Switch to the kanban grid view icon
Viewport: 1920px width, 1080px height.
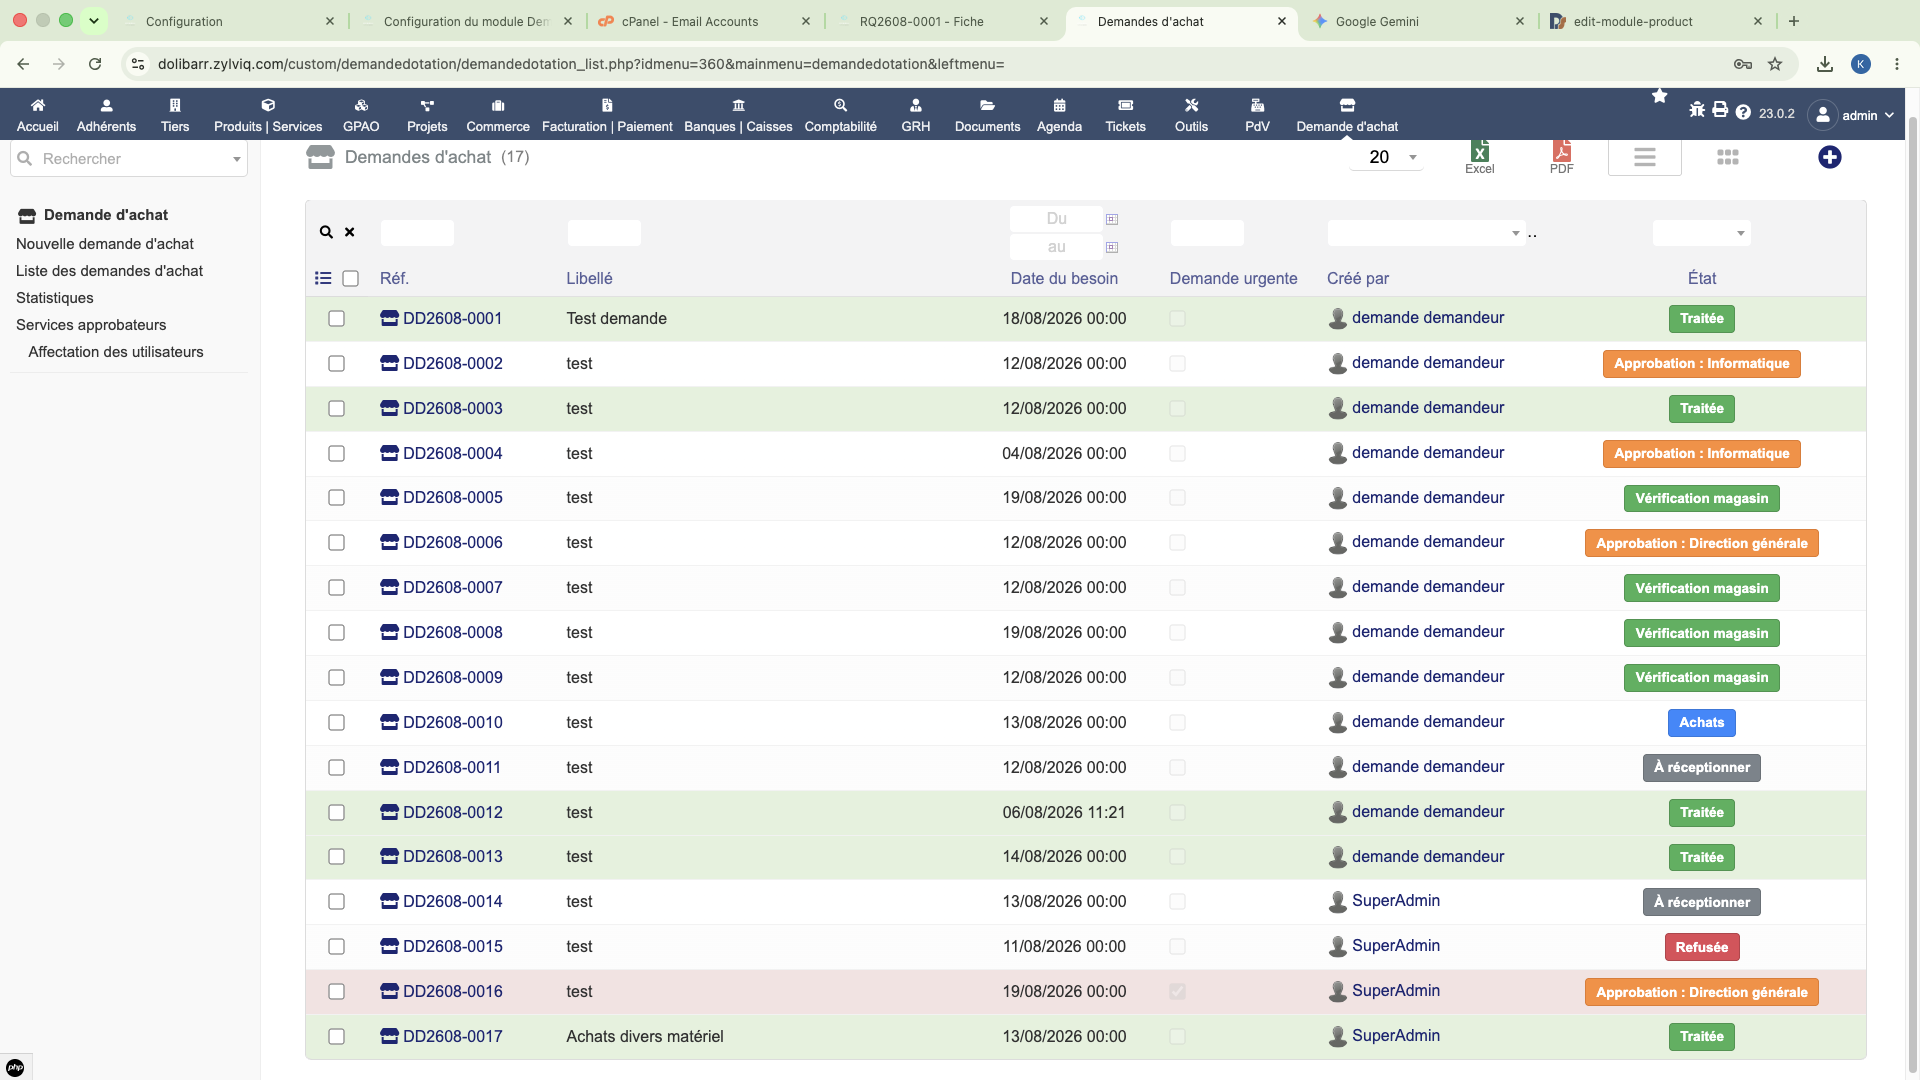1727,157
